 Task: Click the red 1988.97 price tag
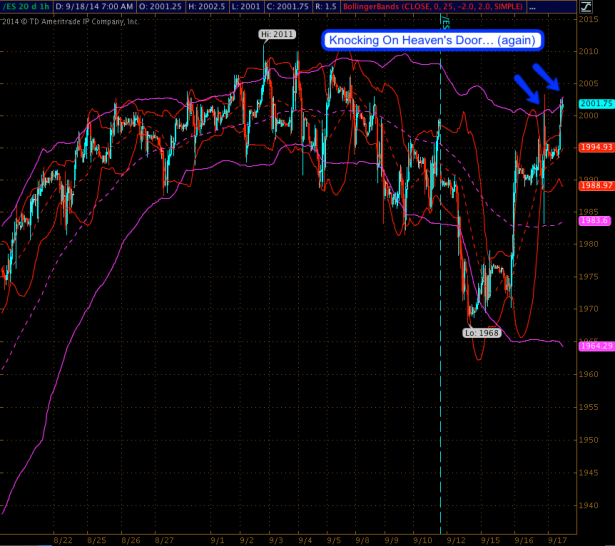point(595,186)
